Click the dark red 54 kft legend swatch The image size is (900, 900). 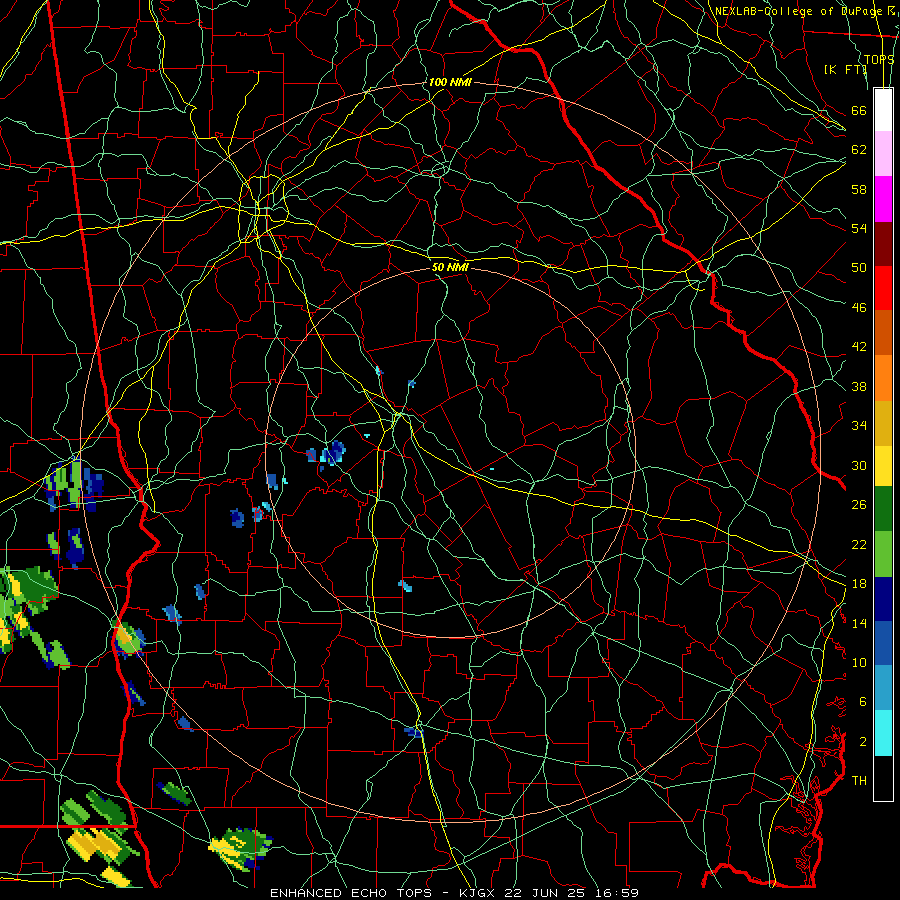(883, 243)
